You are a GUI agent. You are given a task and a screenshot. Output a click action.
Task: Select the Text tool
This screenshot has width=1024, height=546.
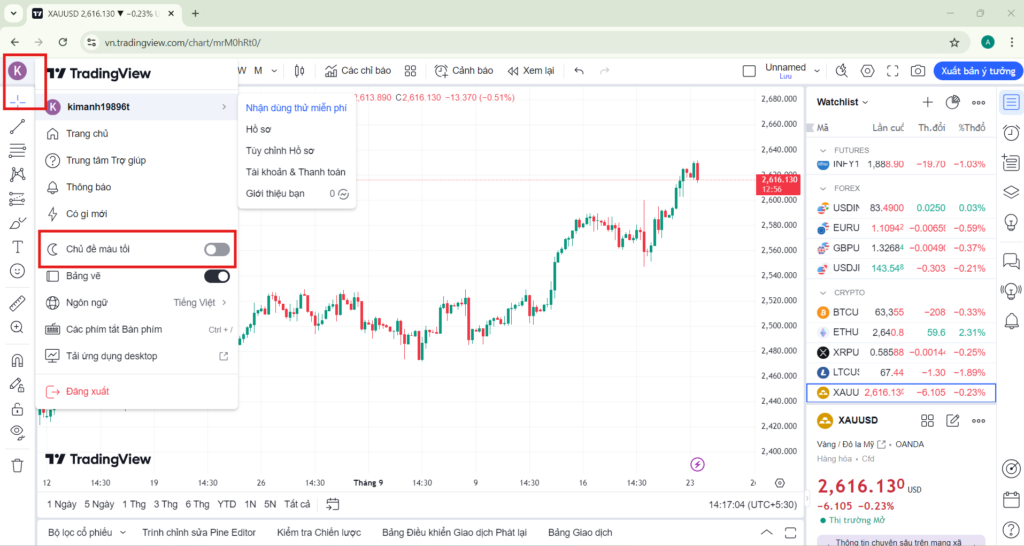[x=18, y=247]
